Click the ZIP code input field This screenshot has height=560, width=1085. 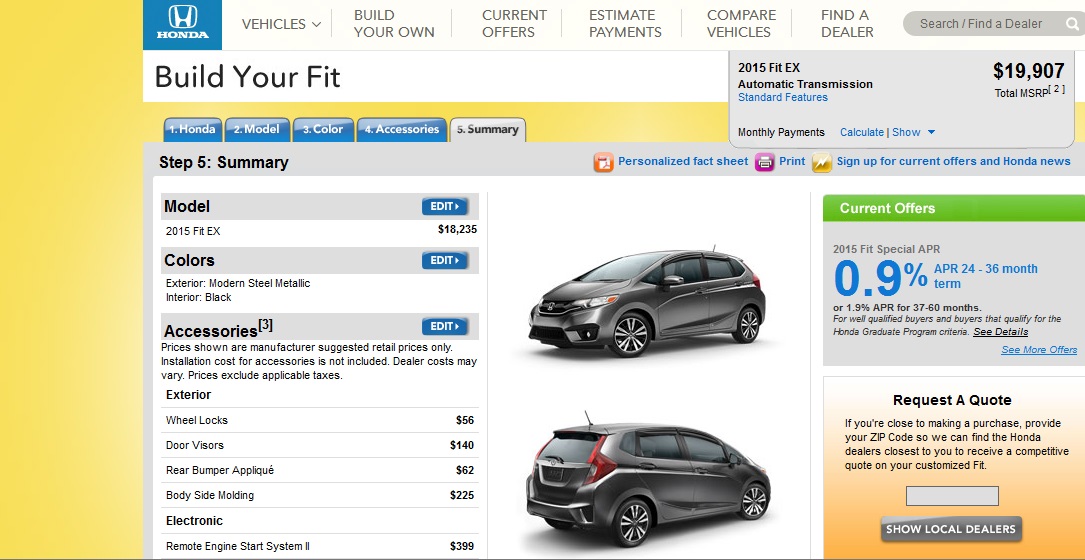coord(952,496)
